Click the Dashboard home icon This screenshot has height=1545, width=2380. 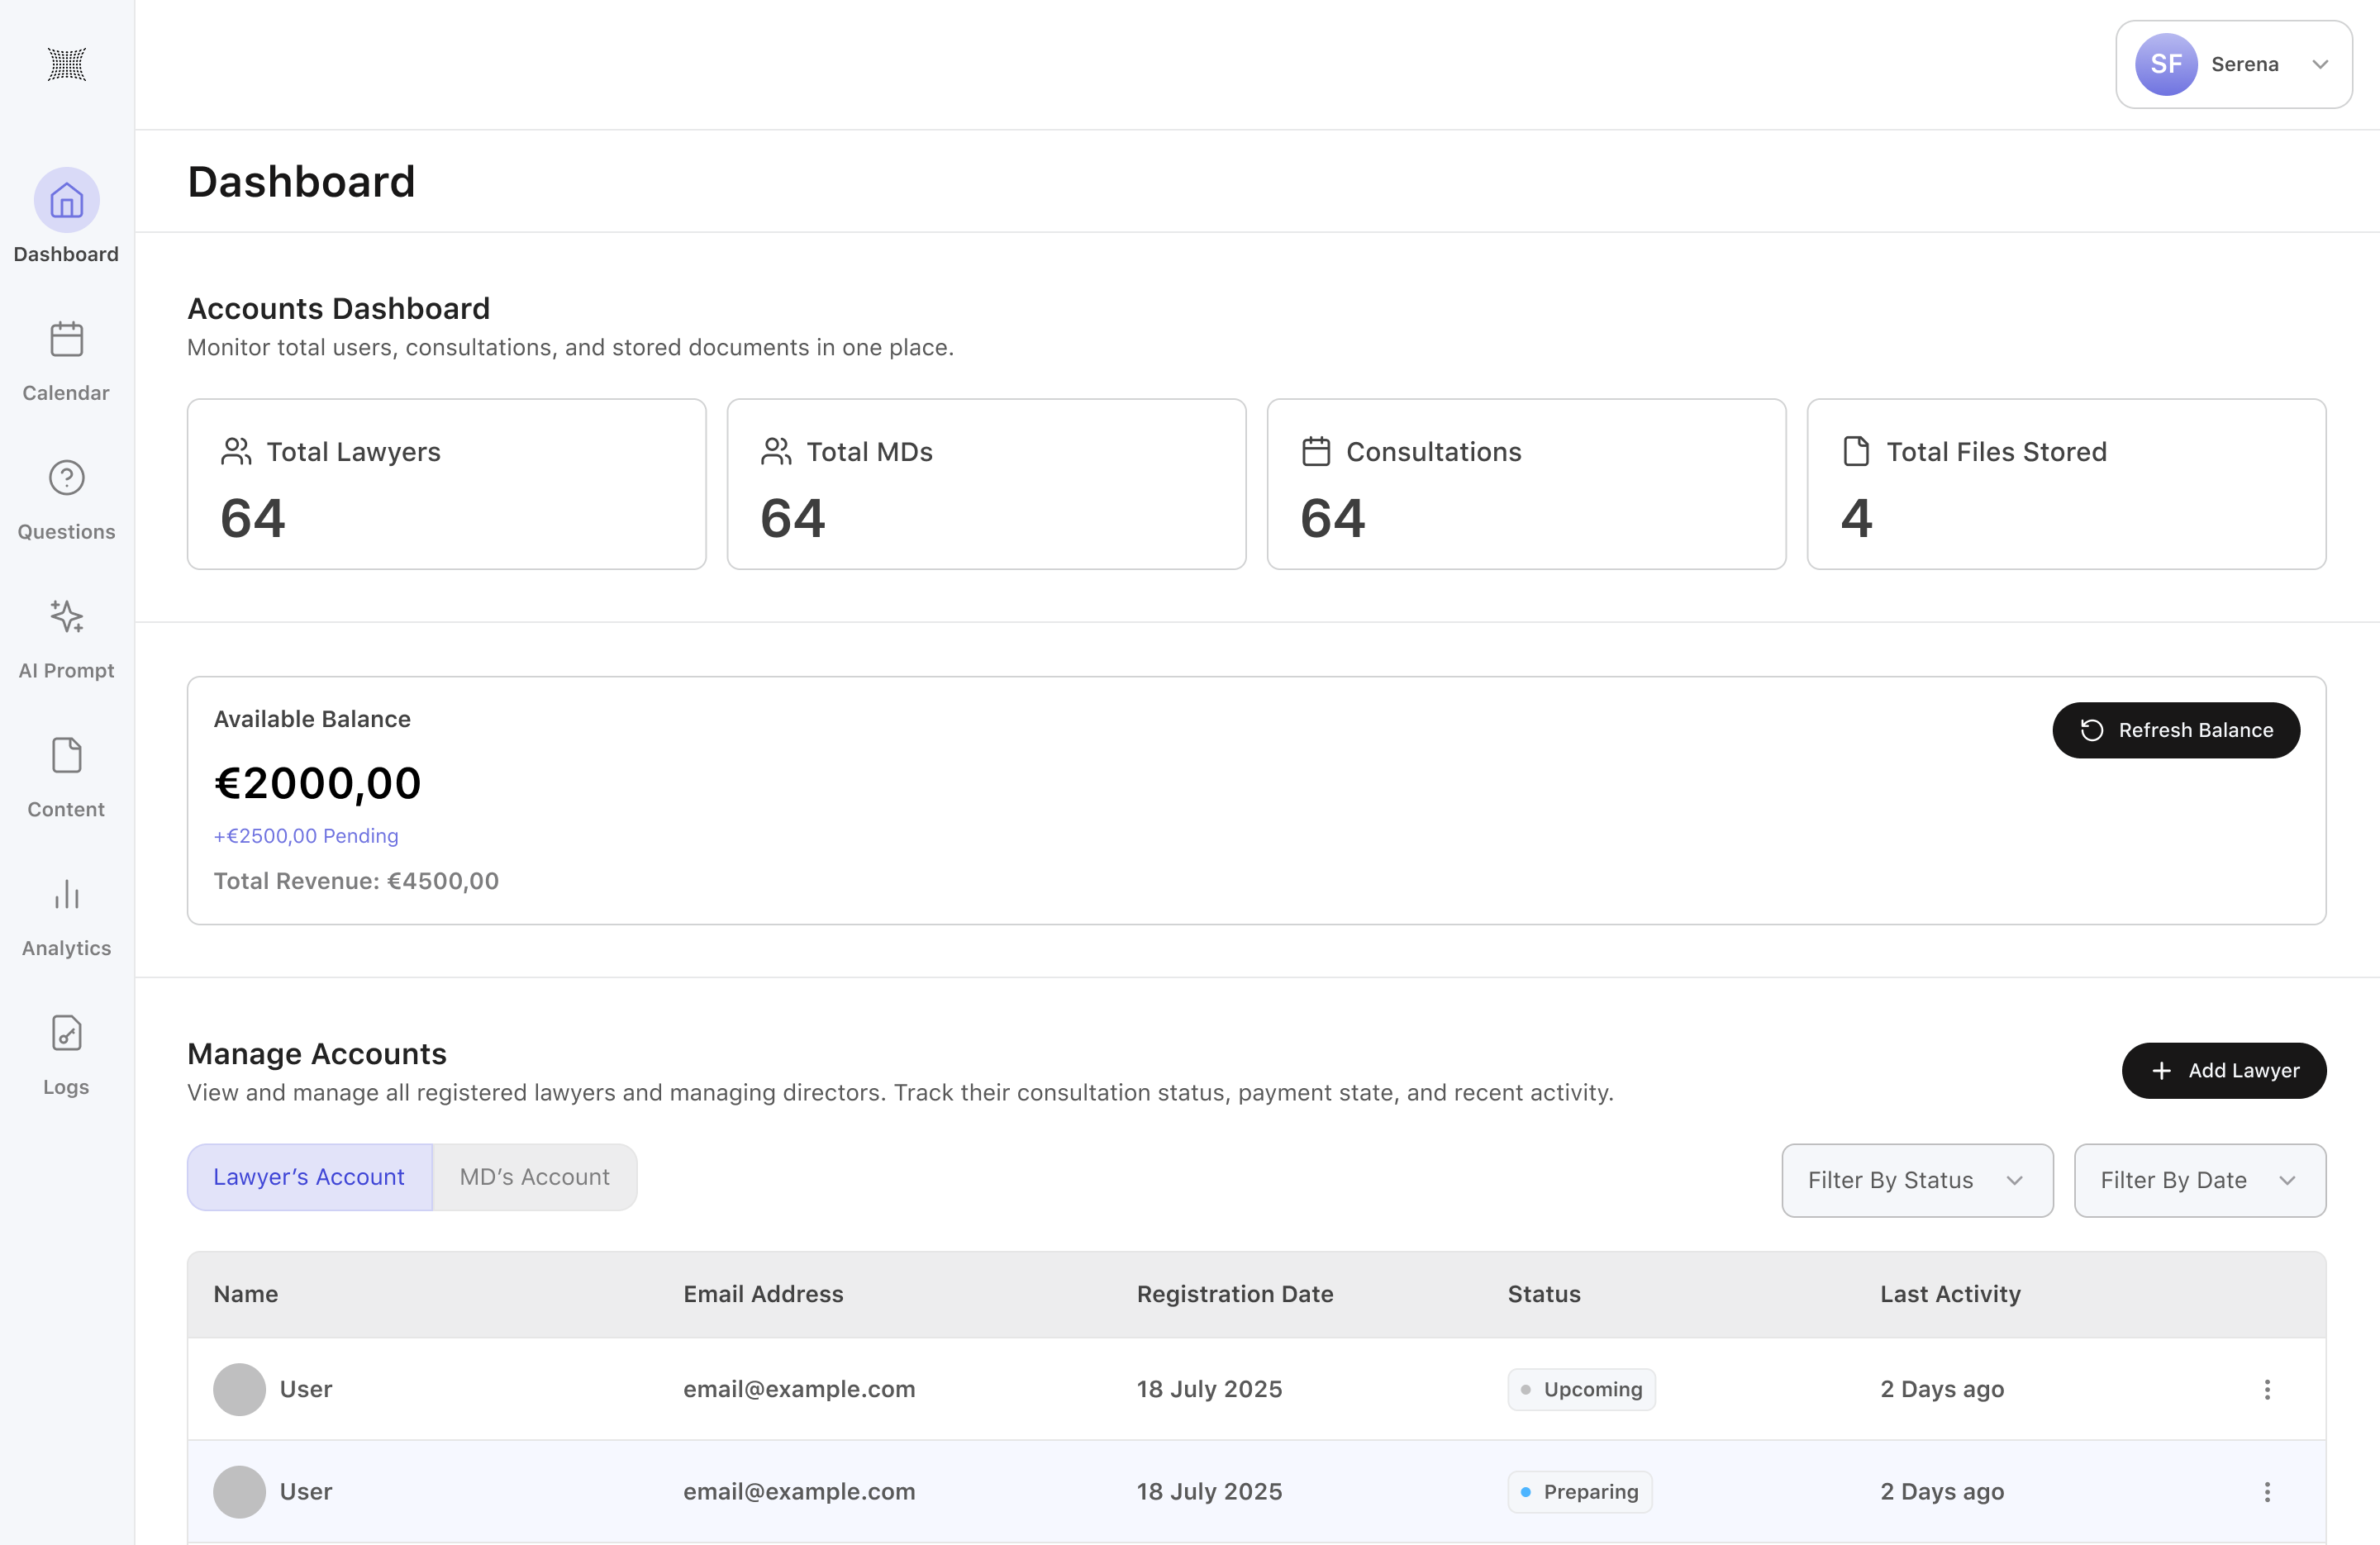(x=66, y=201)
